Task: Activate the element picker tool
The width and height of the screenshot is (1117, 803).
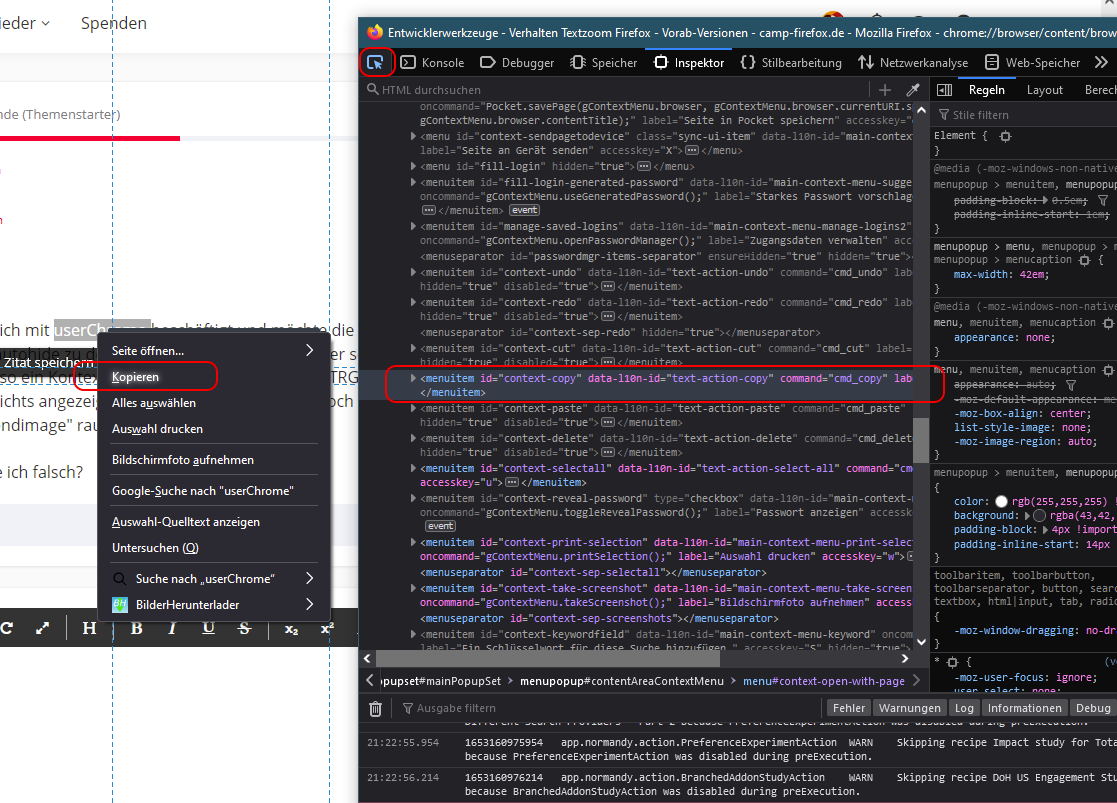Action: coord(376,62)
